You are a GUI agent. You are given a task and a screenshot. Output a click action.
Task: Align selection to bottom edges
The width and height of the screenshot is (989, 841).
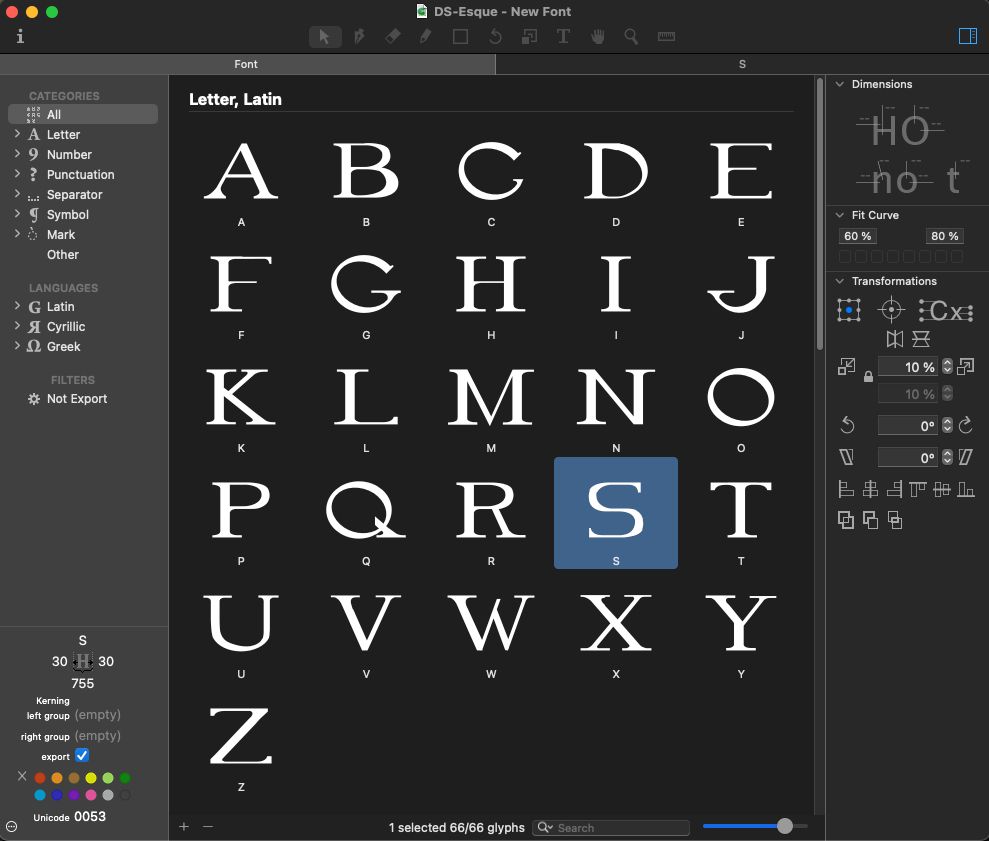tap(966, 489)
